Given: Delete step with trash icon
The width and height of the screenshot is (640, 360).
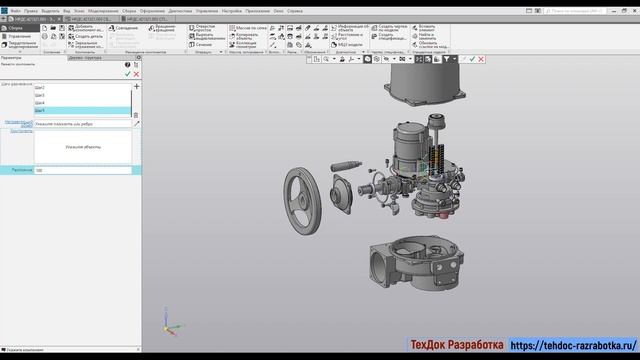Looking at the screenshot, I should pos(136,116).
